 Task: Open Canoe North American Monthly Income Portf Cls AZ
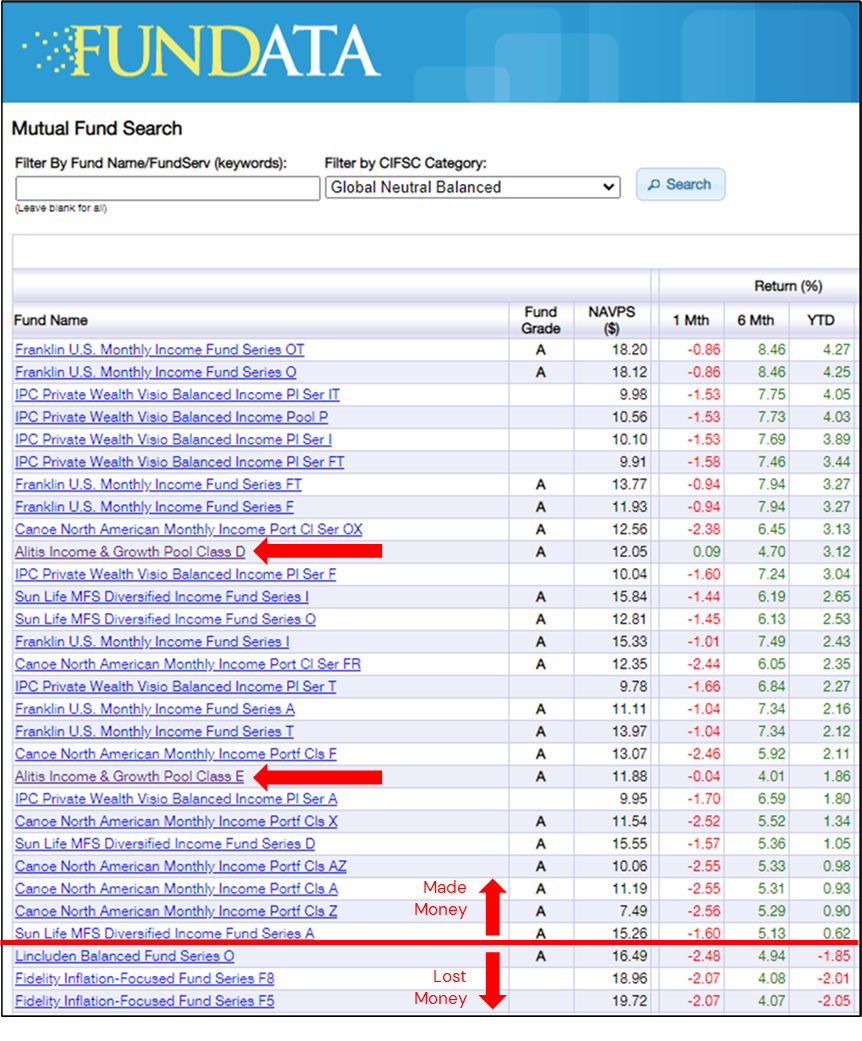coord(181,866)
